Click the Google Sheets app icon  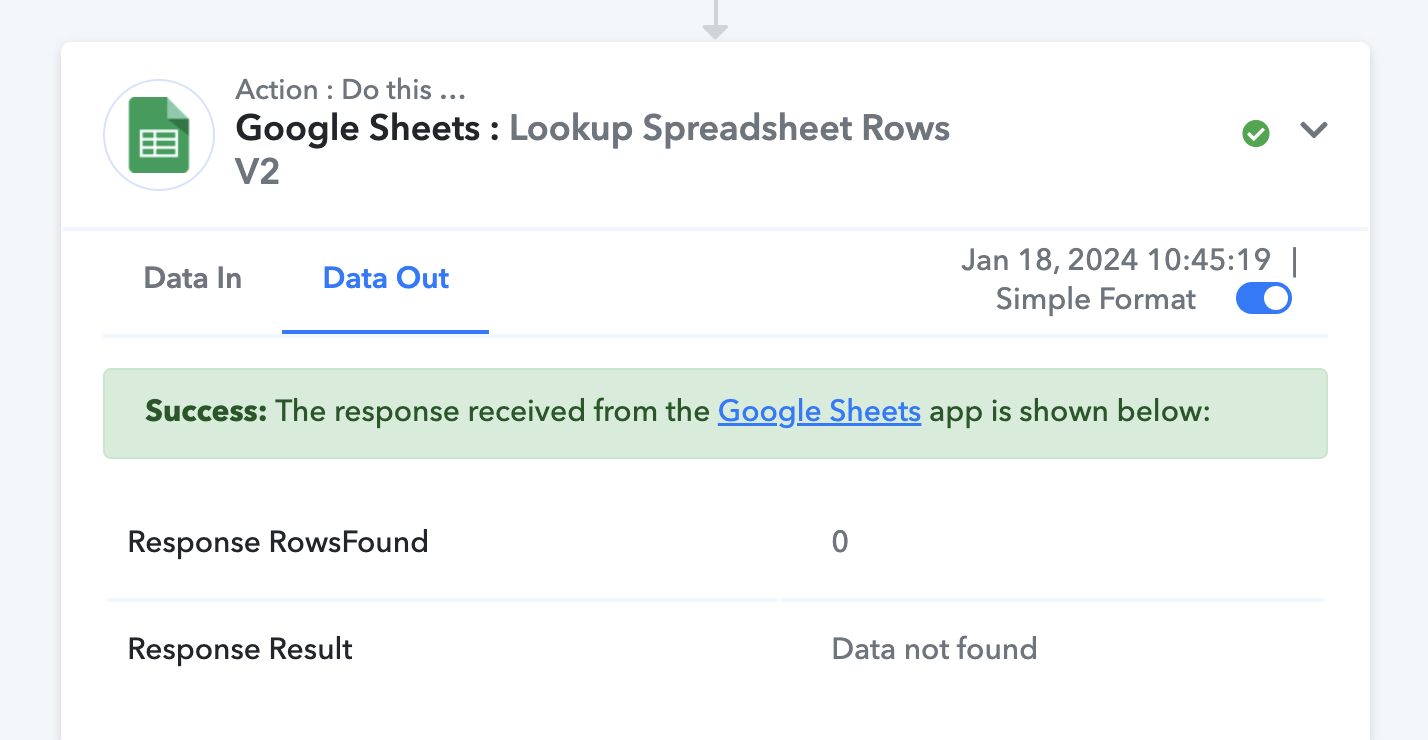[x=159, y=135]
